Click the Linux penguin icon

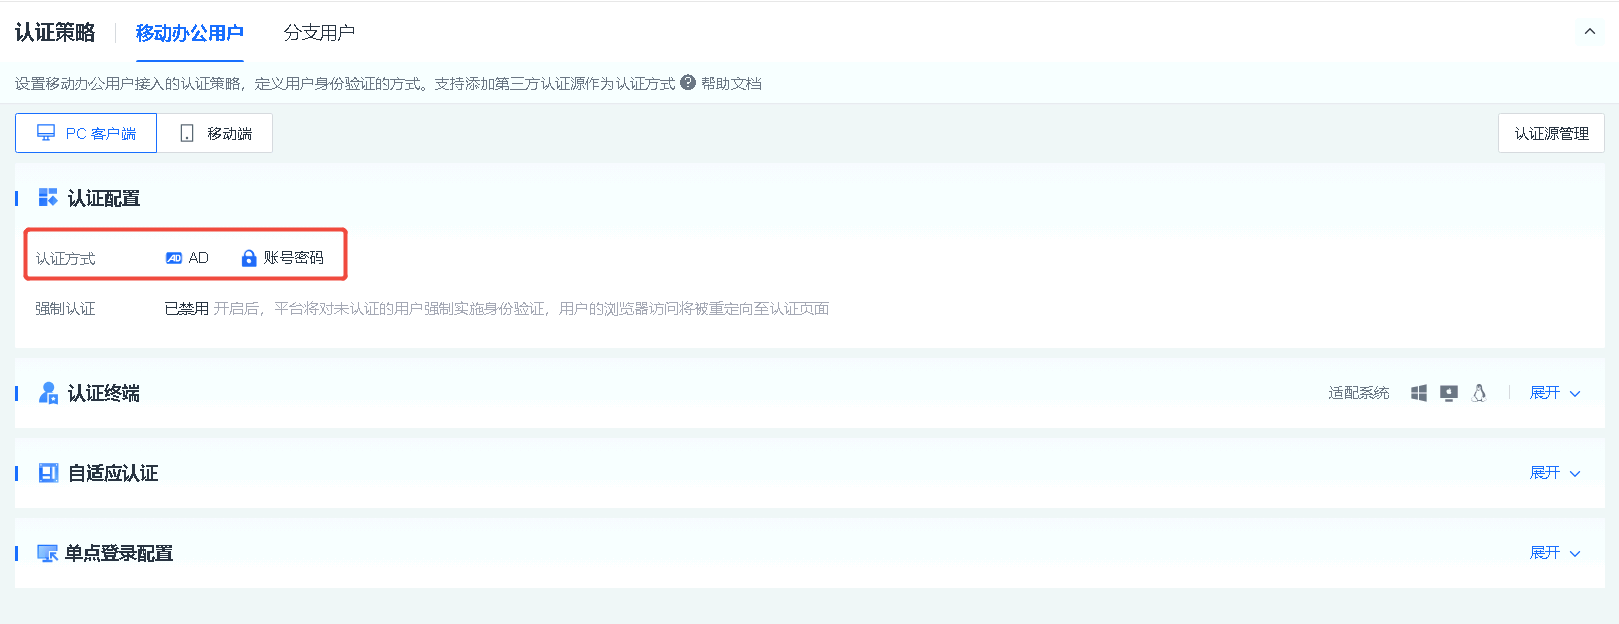tap(1479, 393)
